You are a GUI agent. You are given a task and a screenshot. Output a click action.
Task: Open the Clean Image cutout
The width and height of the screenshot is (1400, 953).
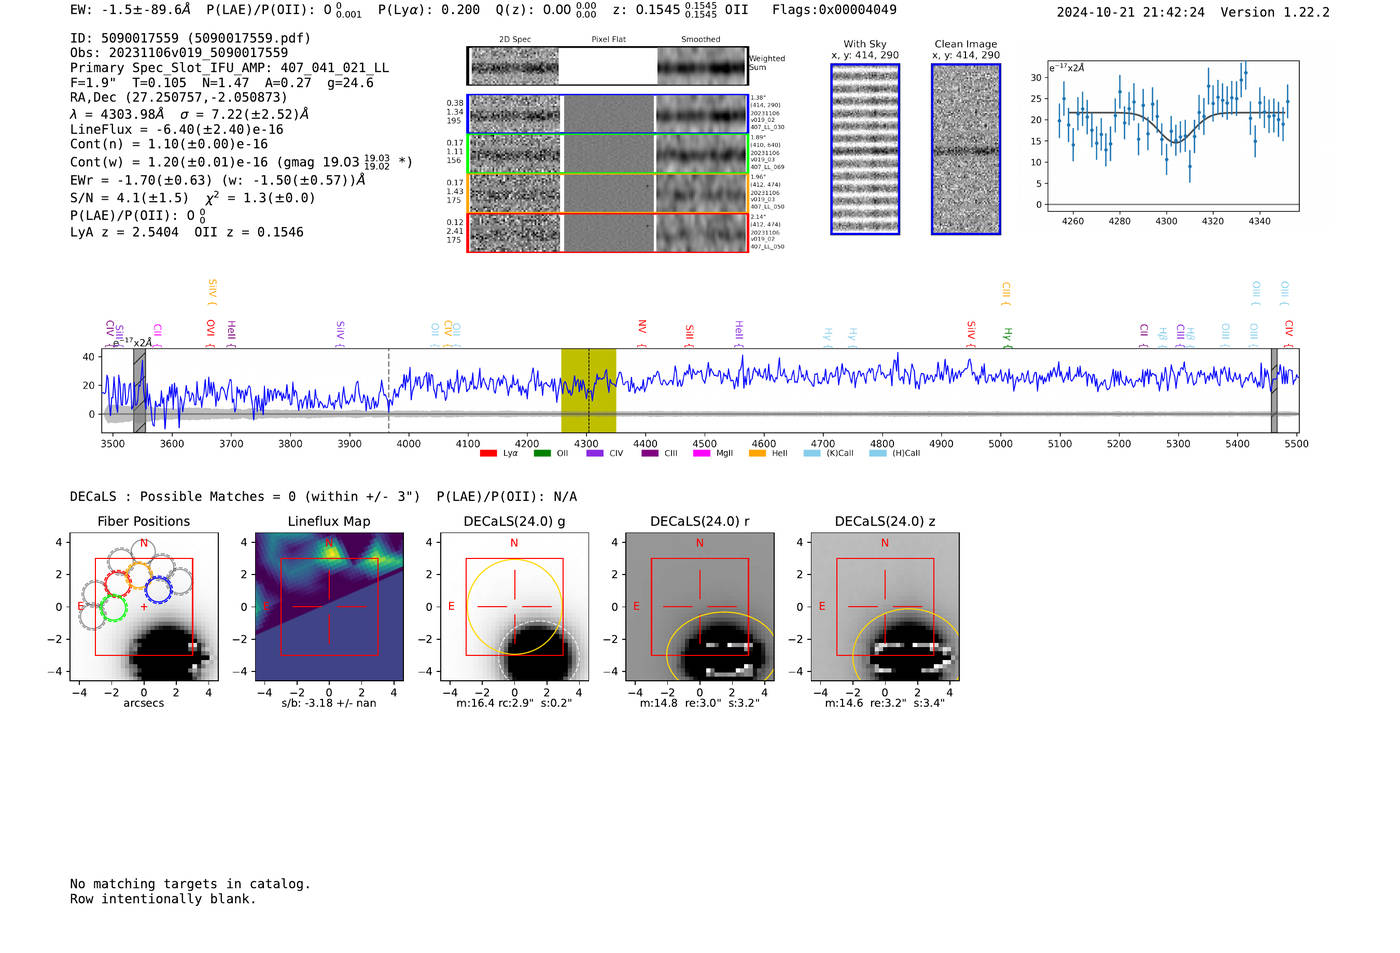click(x=966, y=149)
